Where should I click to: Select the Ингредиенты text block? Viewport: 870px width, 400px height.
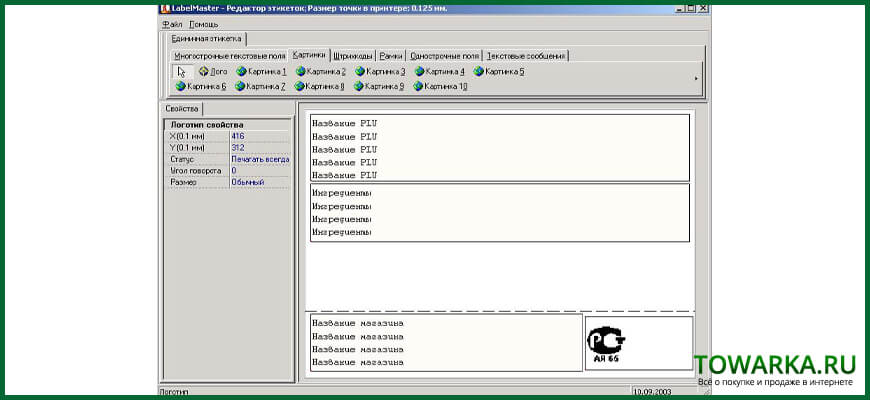[499, 212]
